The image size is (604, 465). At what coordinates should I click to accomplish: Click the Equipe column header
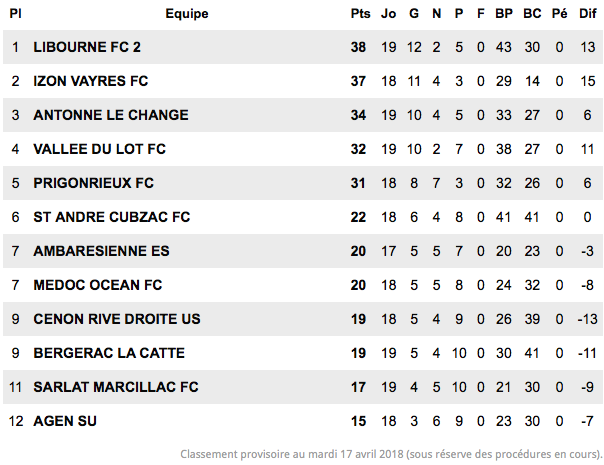click(187, 13)
